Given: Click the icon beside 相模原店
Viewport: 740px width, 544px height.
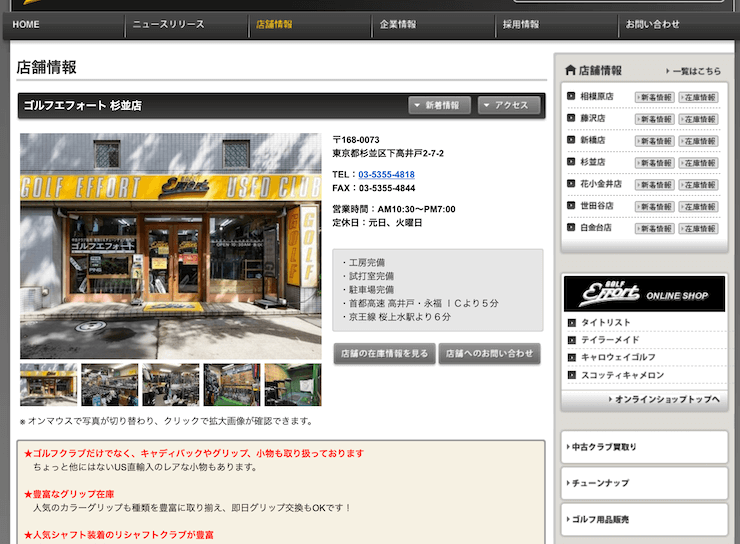Looking at the screenshot, I should [x=571, y=97].
